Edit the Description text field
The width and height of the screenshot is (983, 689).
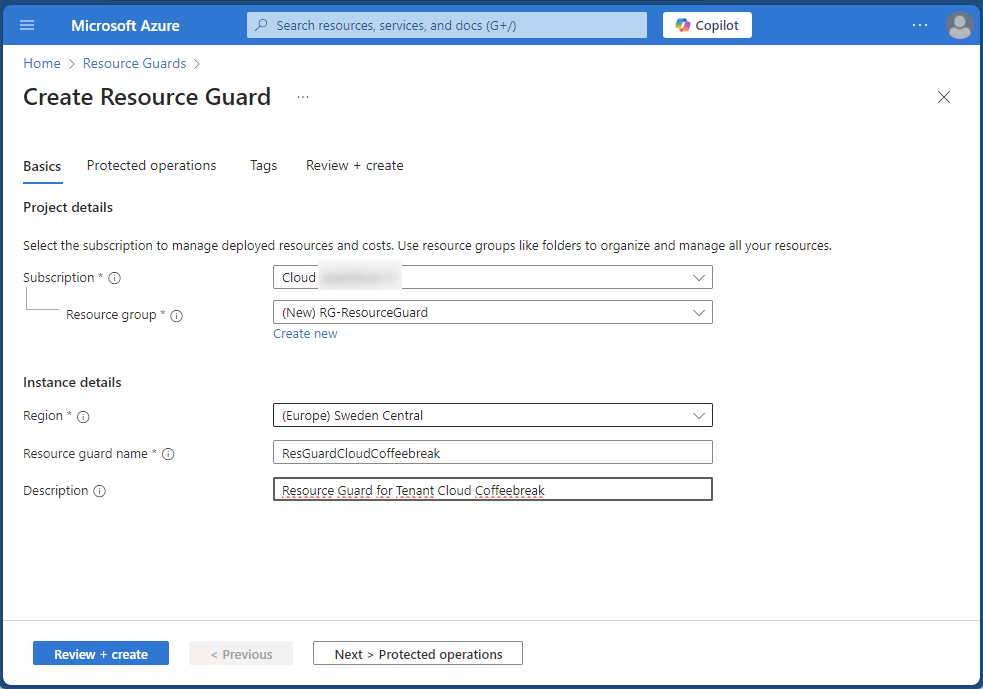pyautogui.click(x=493, y=489)
